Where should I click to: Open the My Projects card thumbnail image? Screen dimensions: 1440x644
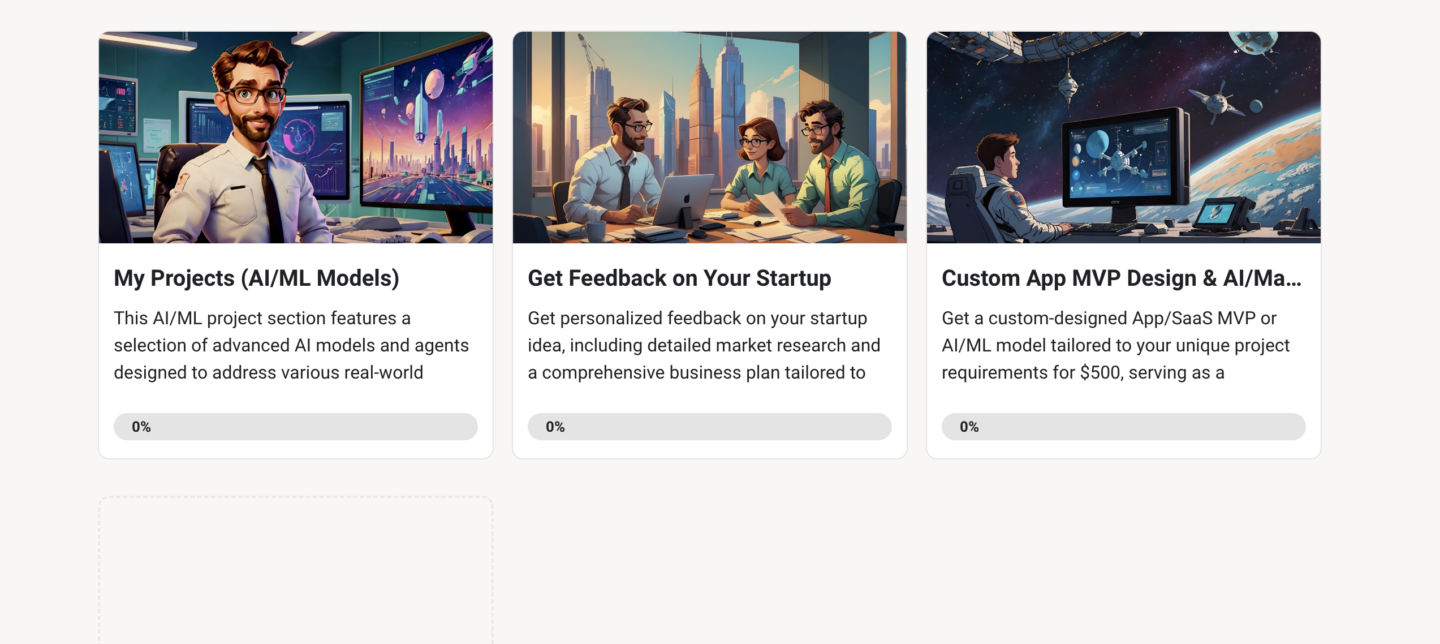[x=296, y=137]
